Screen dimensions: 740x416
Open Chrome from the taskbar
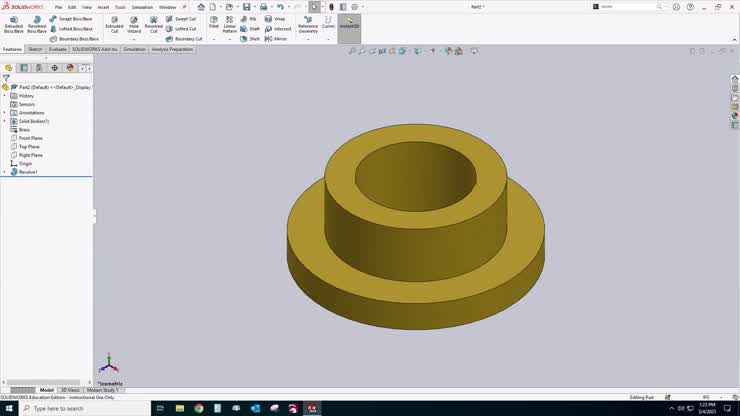point(199,408)
